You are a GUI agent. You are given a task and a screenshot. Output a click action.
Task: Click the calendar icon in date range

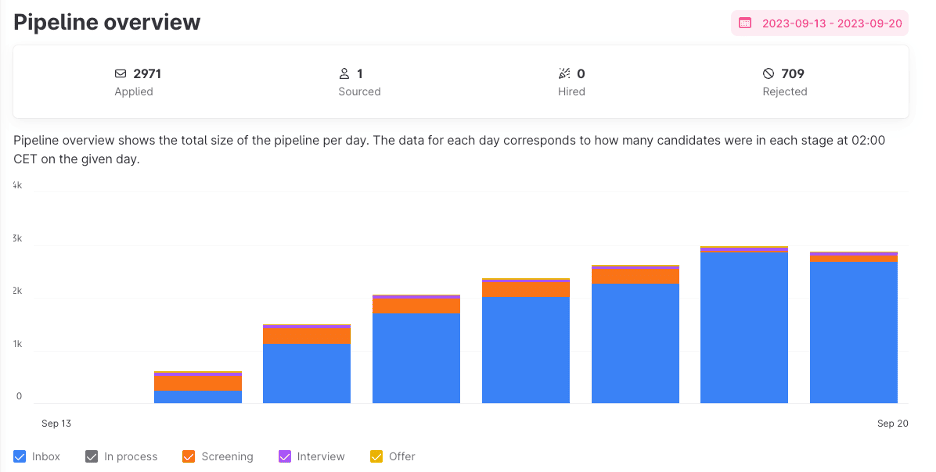(x=745, y=23)
